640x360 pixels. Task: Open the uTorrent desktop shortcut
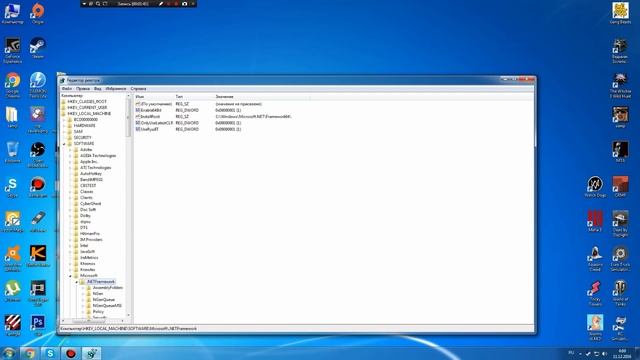(x=12, y=291)
